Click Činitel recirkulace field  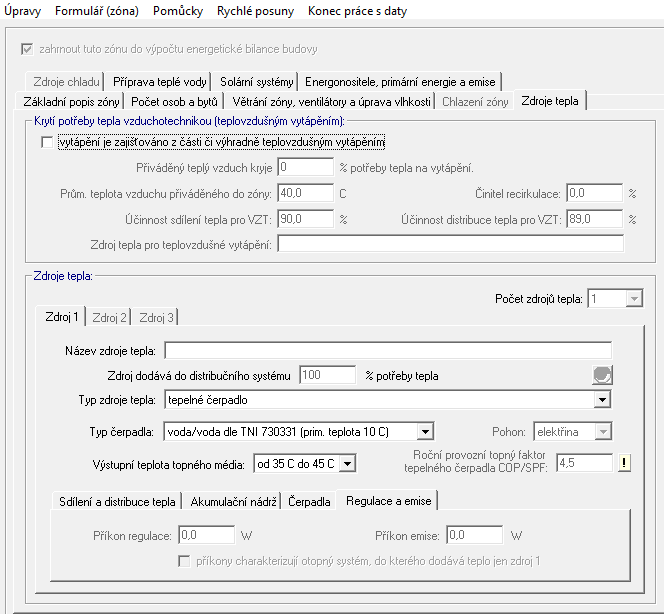tap(595, 194)
